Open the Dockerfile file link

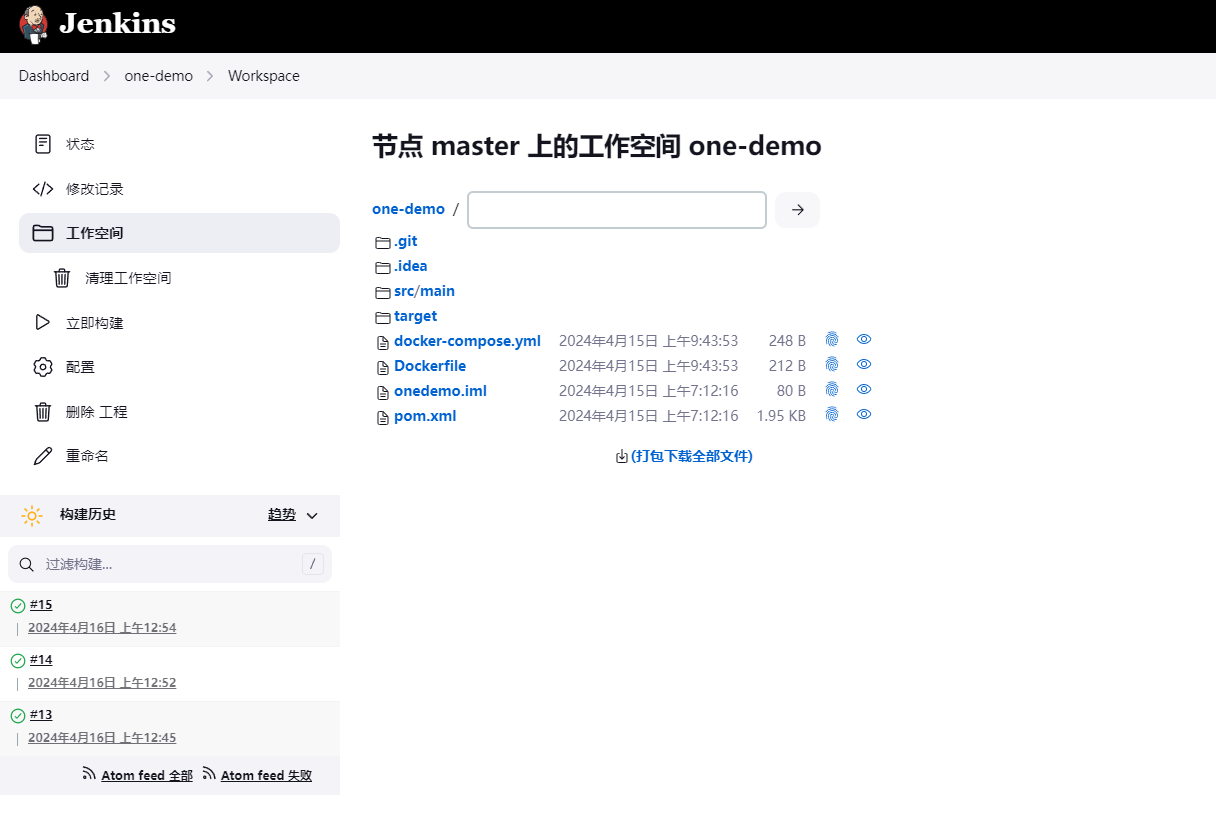click(x=430, y=366)
